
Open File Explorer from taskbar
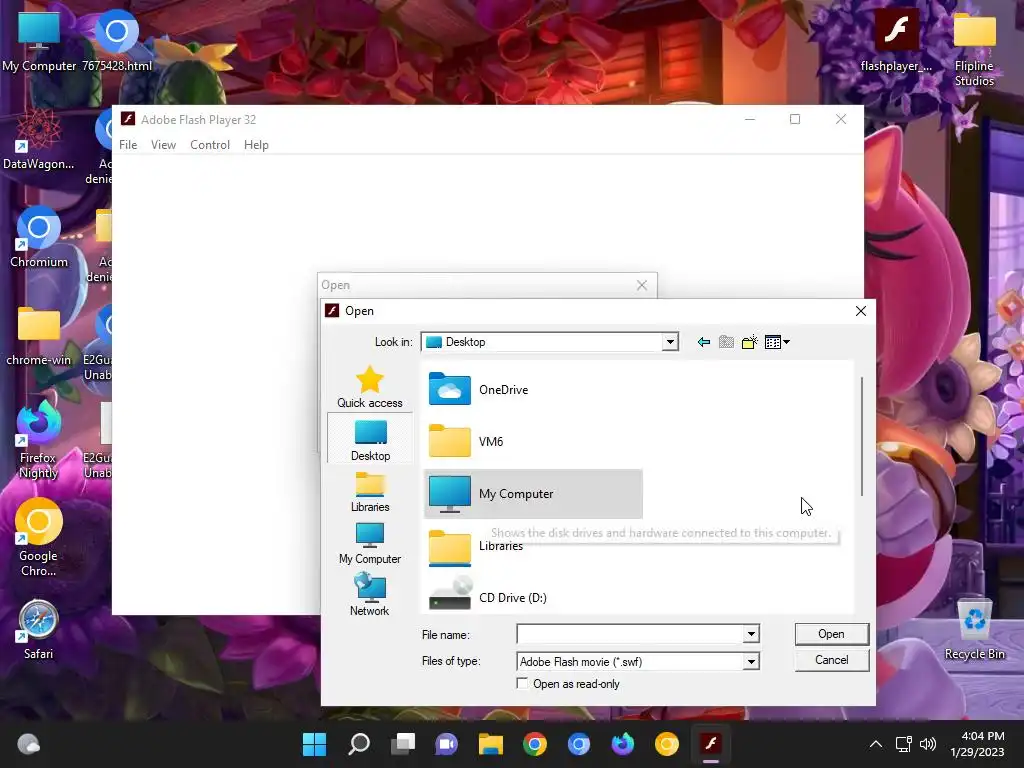pyautogui.click(x=490, y=744)
